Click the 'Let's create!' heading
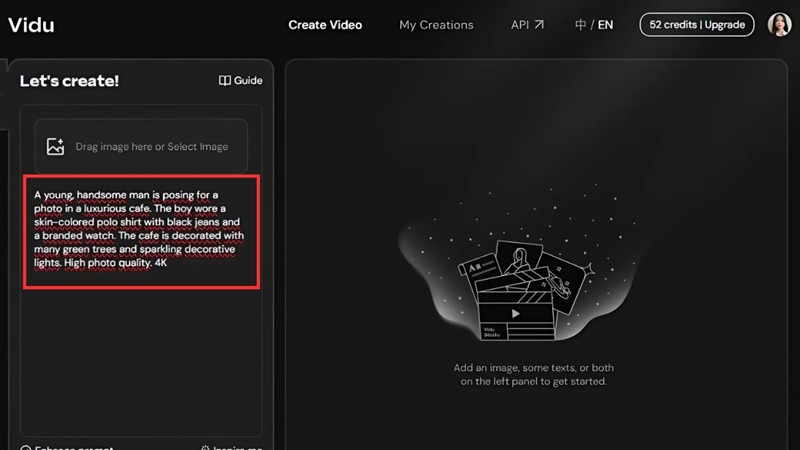 pyautogui.click(x=69, y=81)
